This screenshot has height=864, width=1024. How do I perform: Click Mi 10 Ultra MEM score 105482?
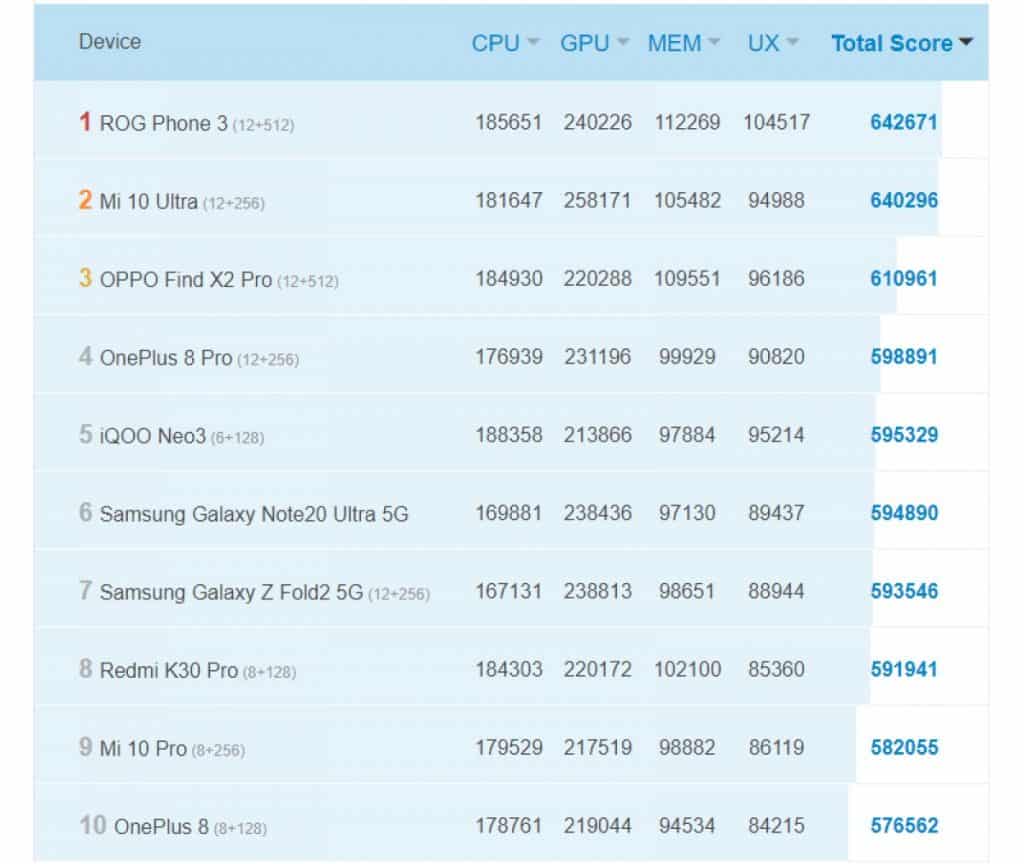(687, 200)
